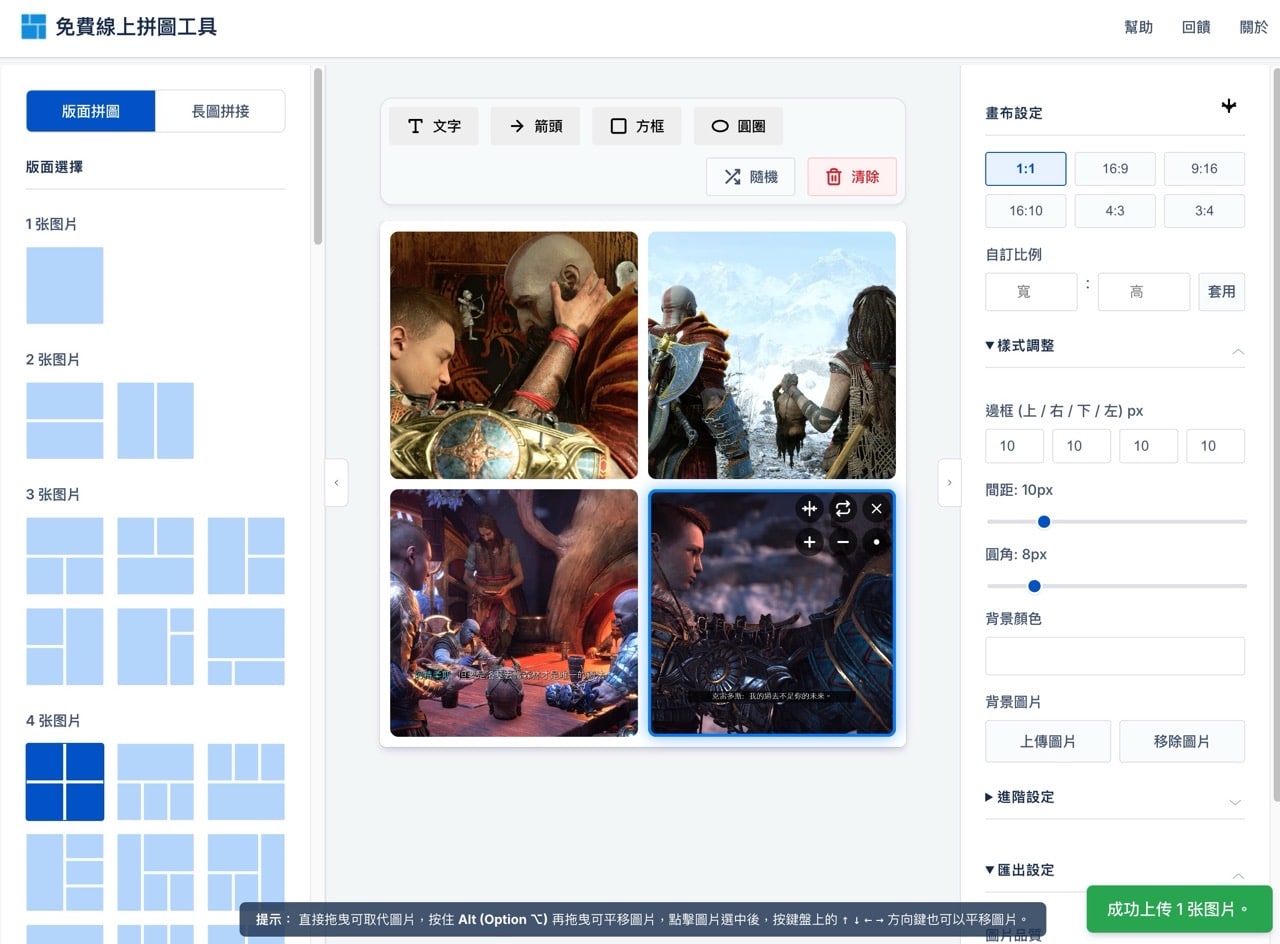Pick 3-image layout with tall left, two right
Image resolution: width=1280 pixels, height=944 pixels.
pyautogui.click(x=246, y=556)
